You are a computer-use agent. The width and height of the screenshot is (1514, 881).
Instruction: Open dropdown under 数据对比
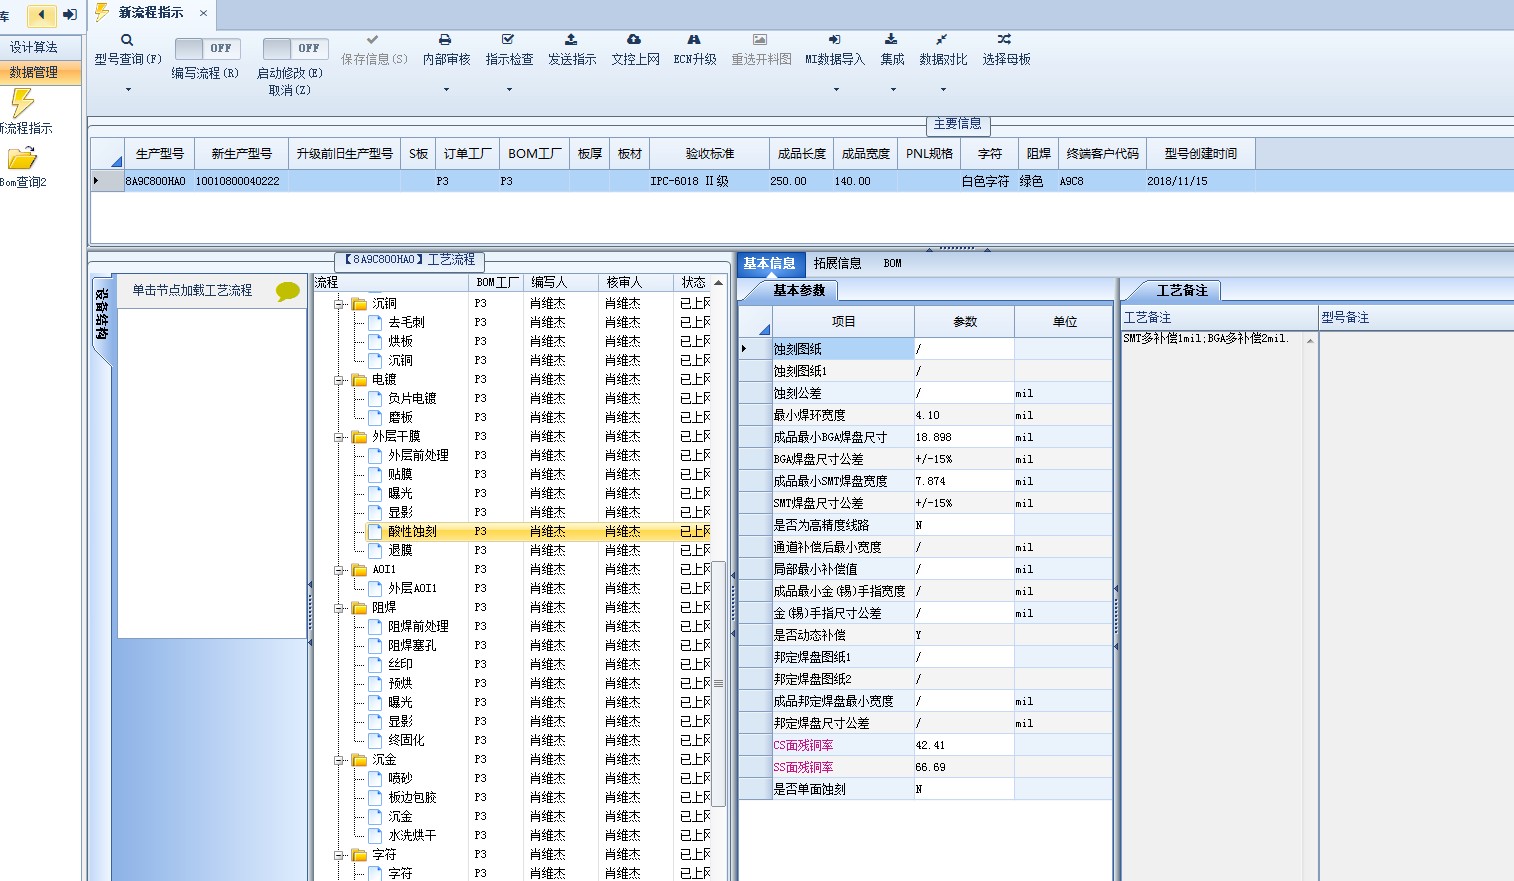943,90
